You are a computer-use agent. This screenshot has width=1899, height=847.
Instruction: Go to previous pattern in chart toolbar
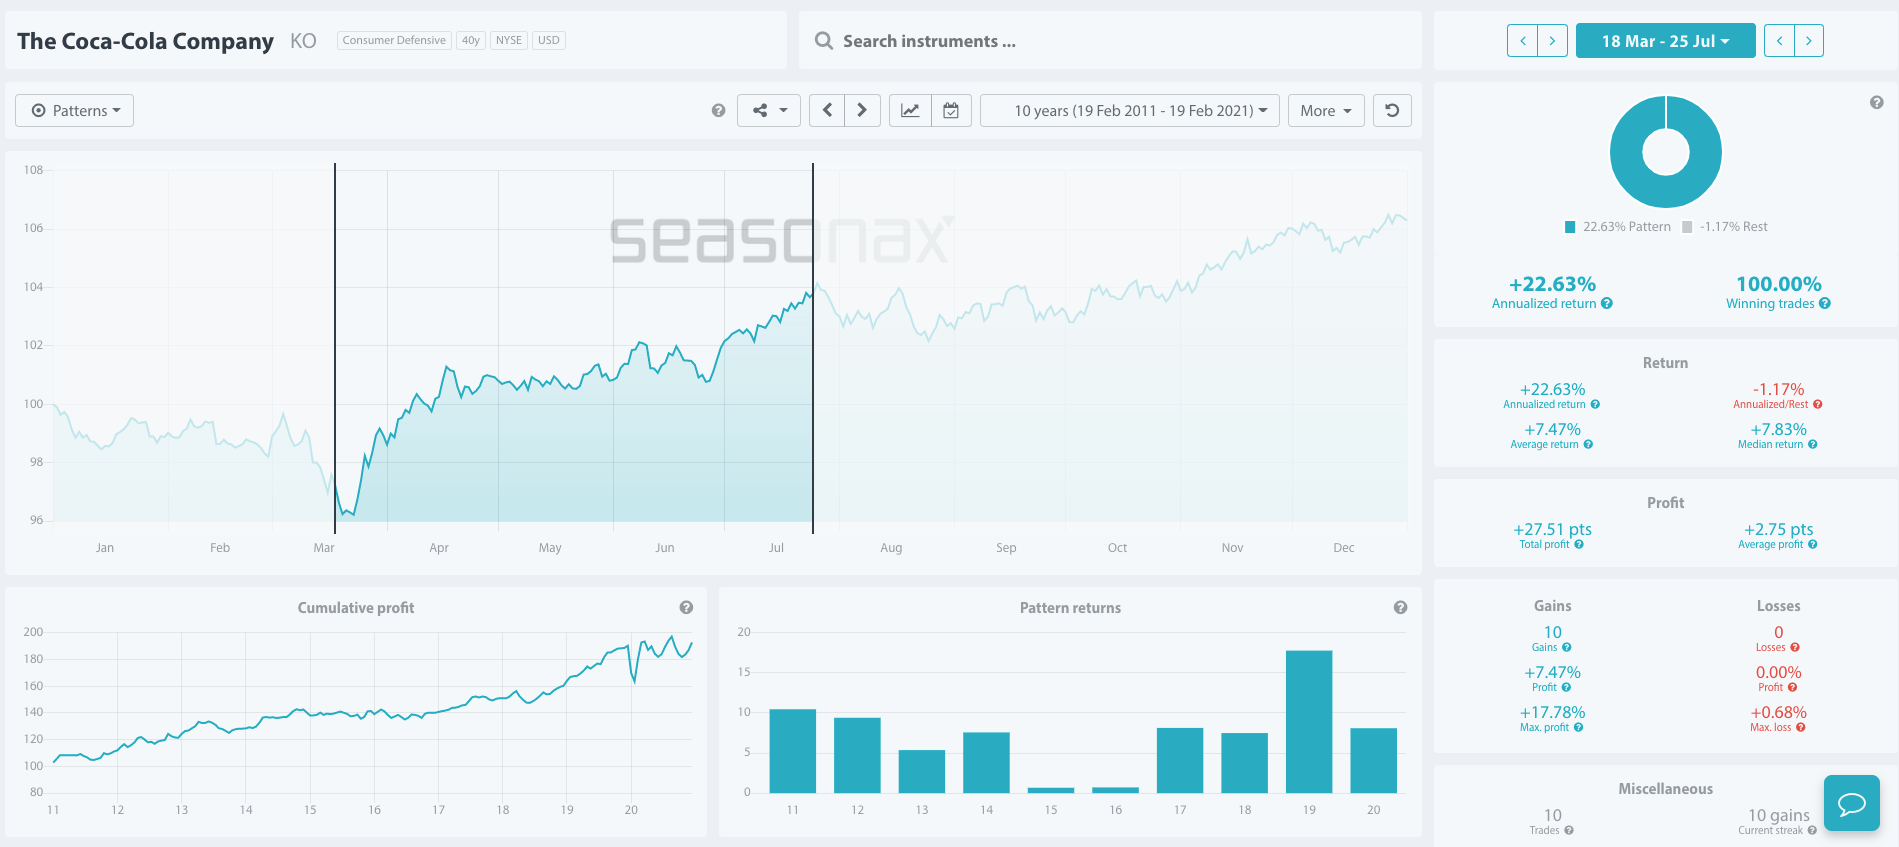pos(827,111)
